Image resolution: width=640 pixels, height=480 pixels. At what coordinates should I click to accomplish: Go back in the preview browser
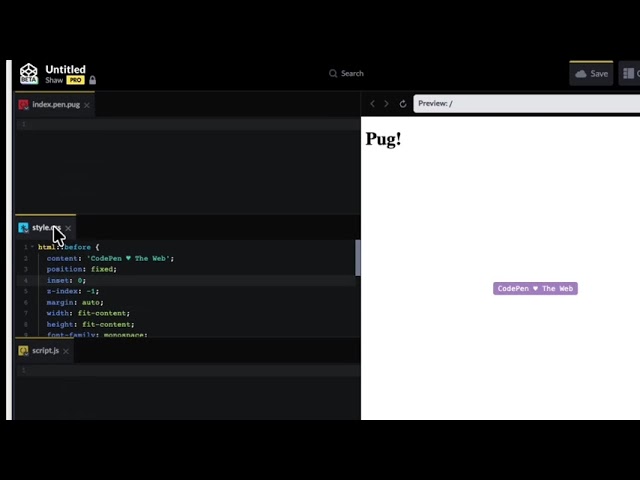(x=372, y=104)
